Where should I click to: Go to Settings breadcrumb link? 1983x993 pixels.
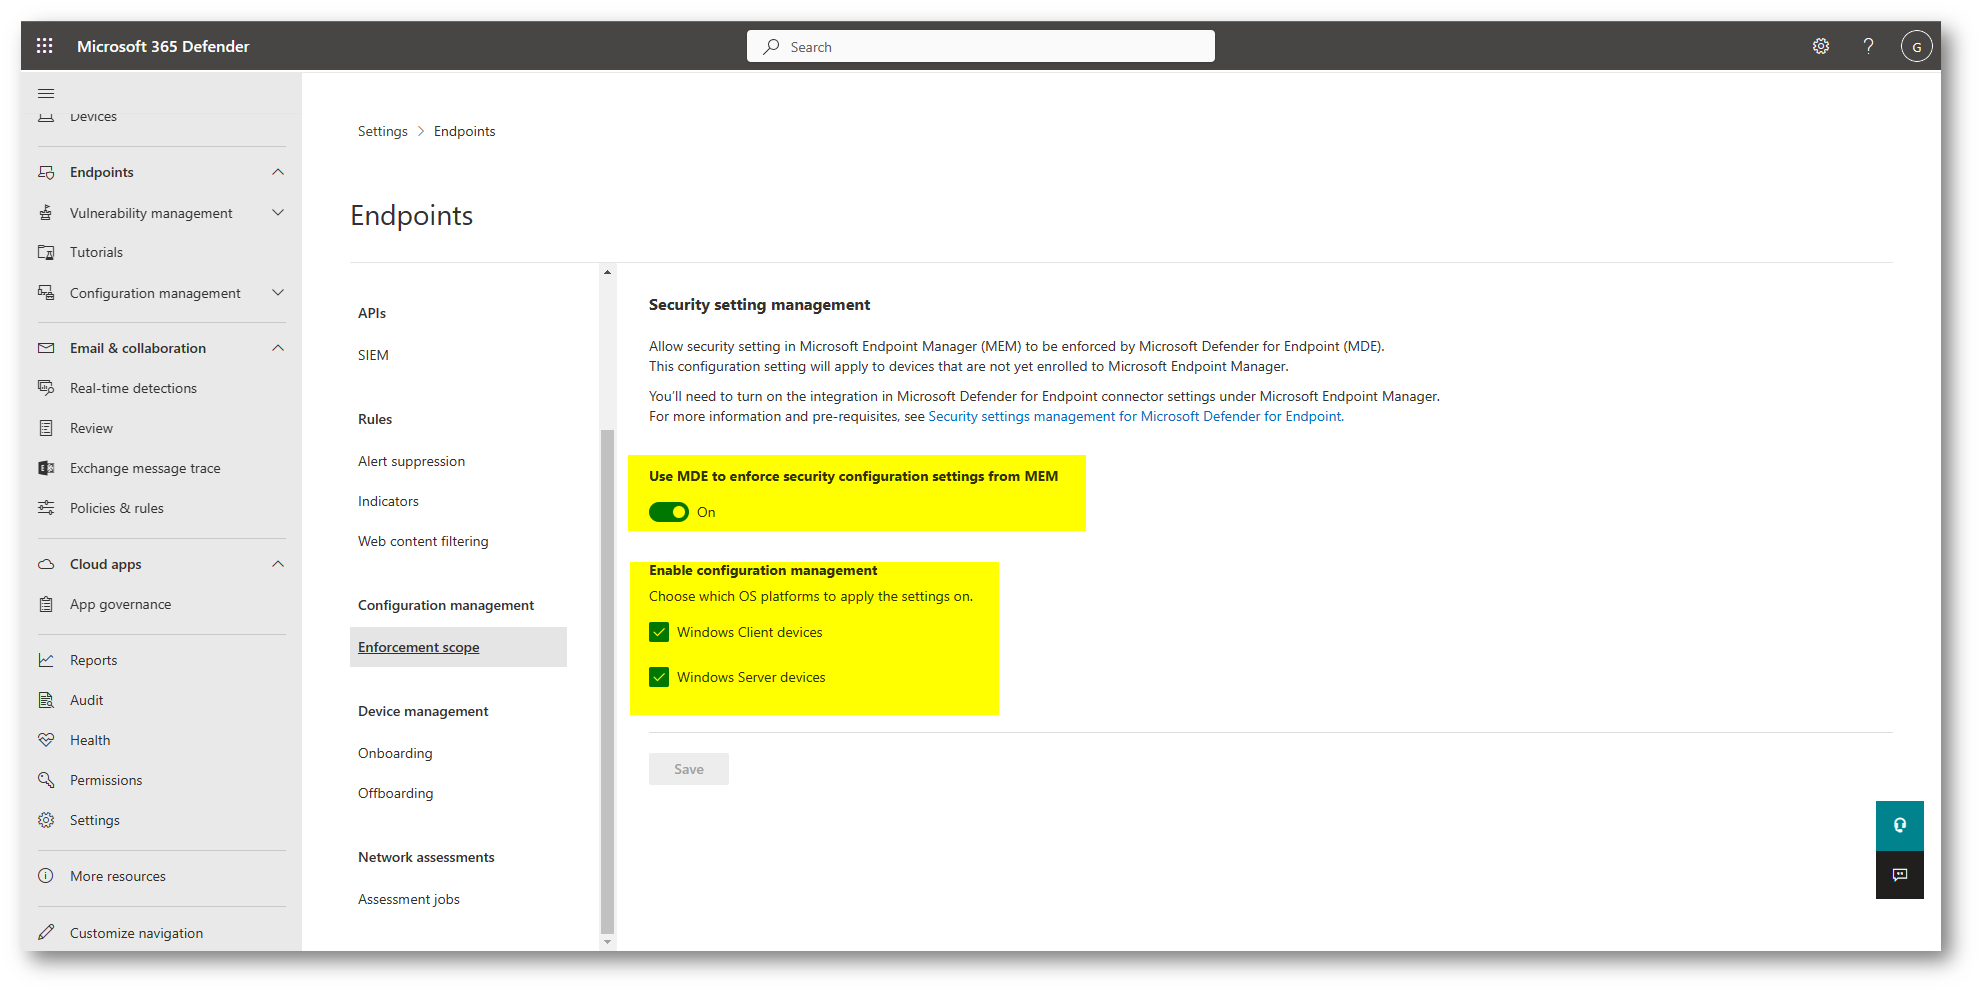pyautogui.click(x=382, y=131)
